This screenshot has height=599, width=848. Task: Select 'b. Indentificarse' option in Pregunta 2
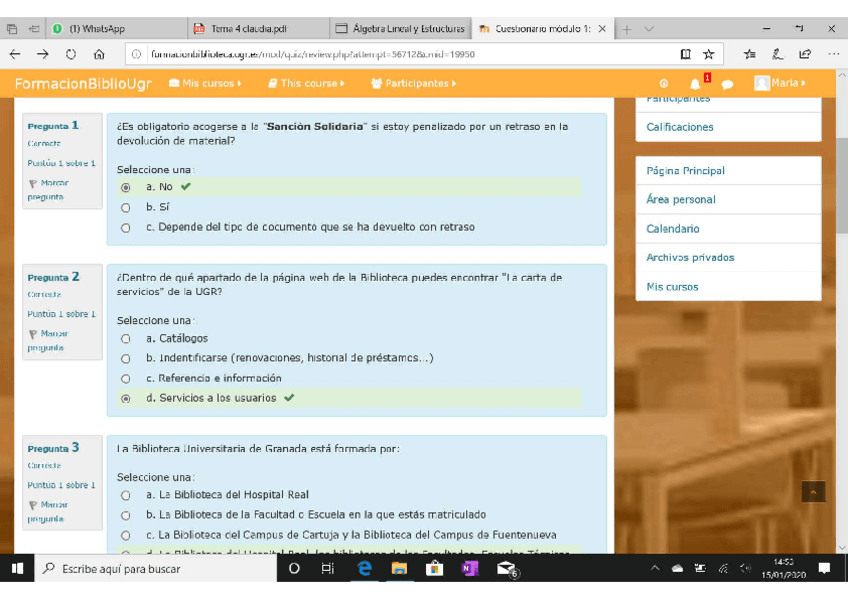(x=125, y=358)
